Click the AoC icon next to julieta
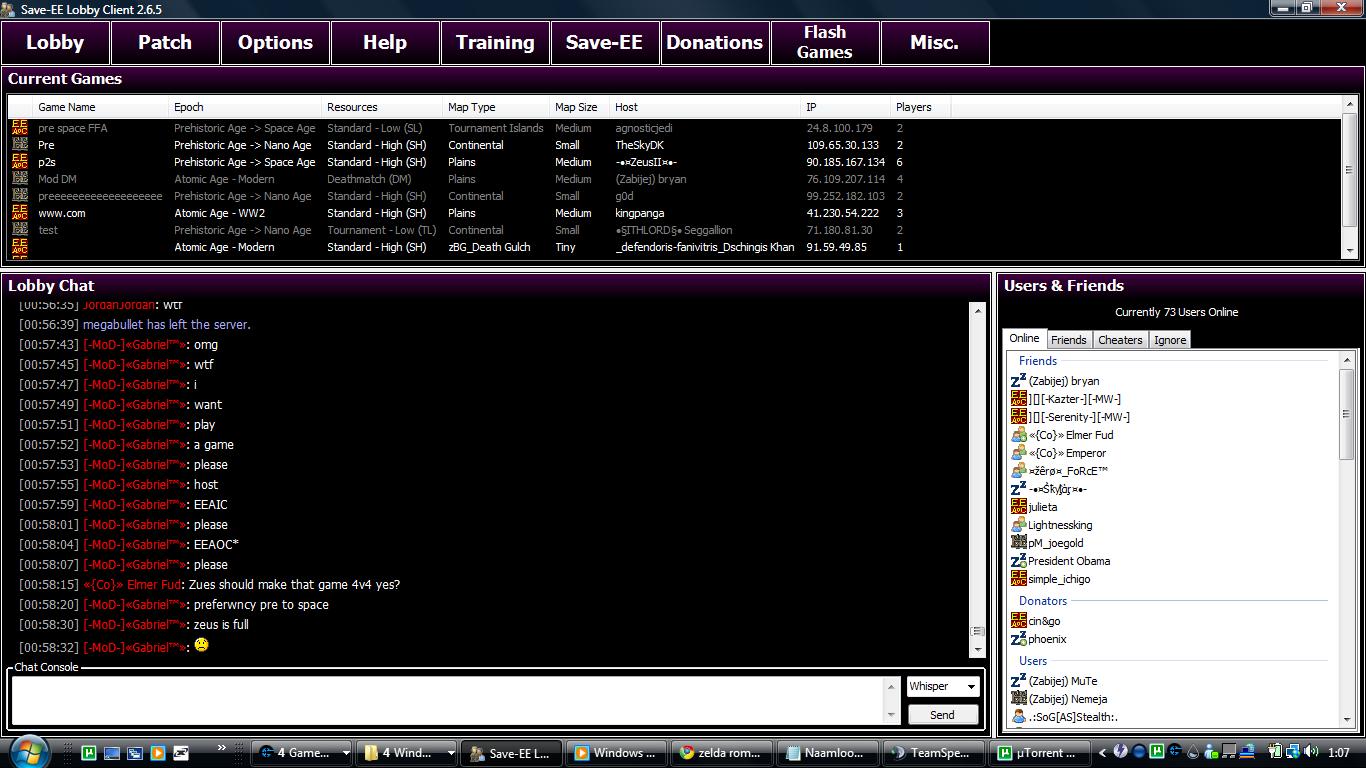 click(1018, 507)
